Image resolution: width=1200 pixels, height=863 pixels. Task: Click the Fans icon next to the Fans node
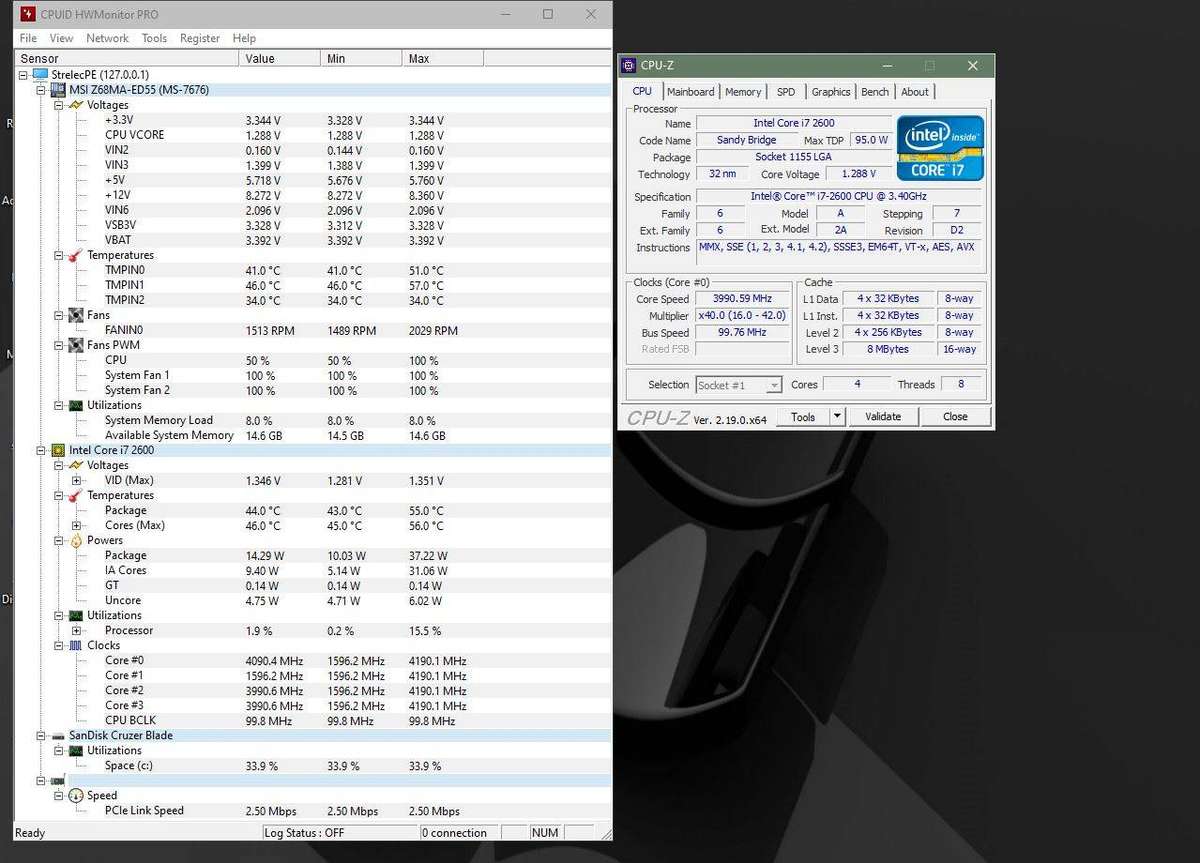[76, 315]
